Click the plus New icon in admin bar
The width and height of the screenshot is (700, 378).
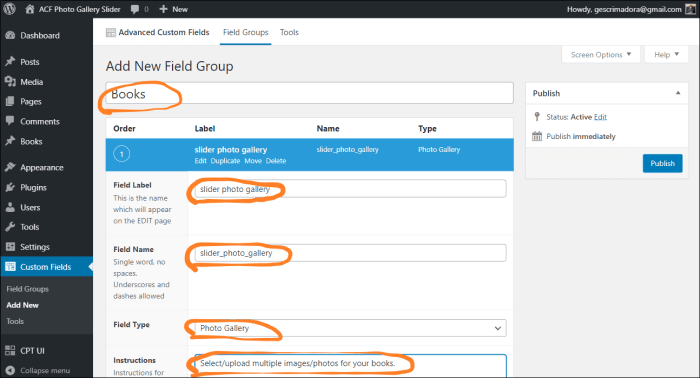pyautogui.click(x=163, y=9)
